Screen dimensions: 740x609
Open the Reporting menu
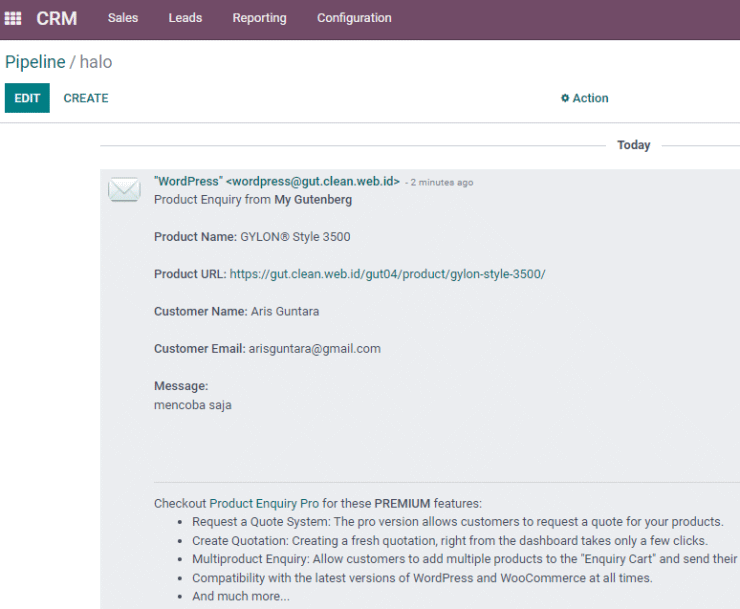coord(259,18)
